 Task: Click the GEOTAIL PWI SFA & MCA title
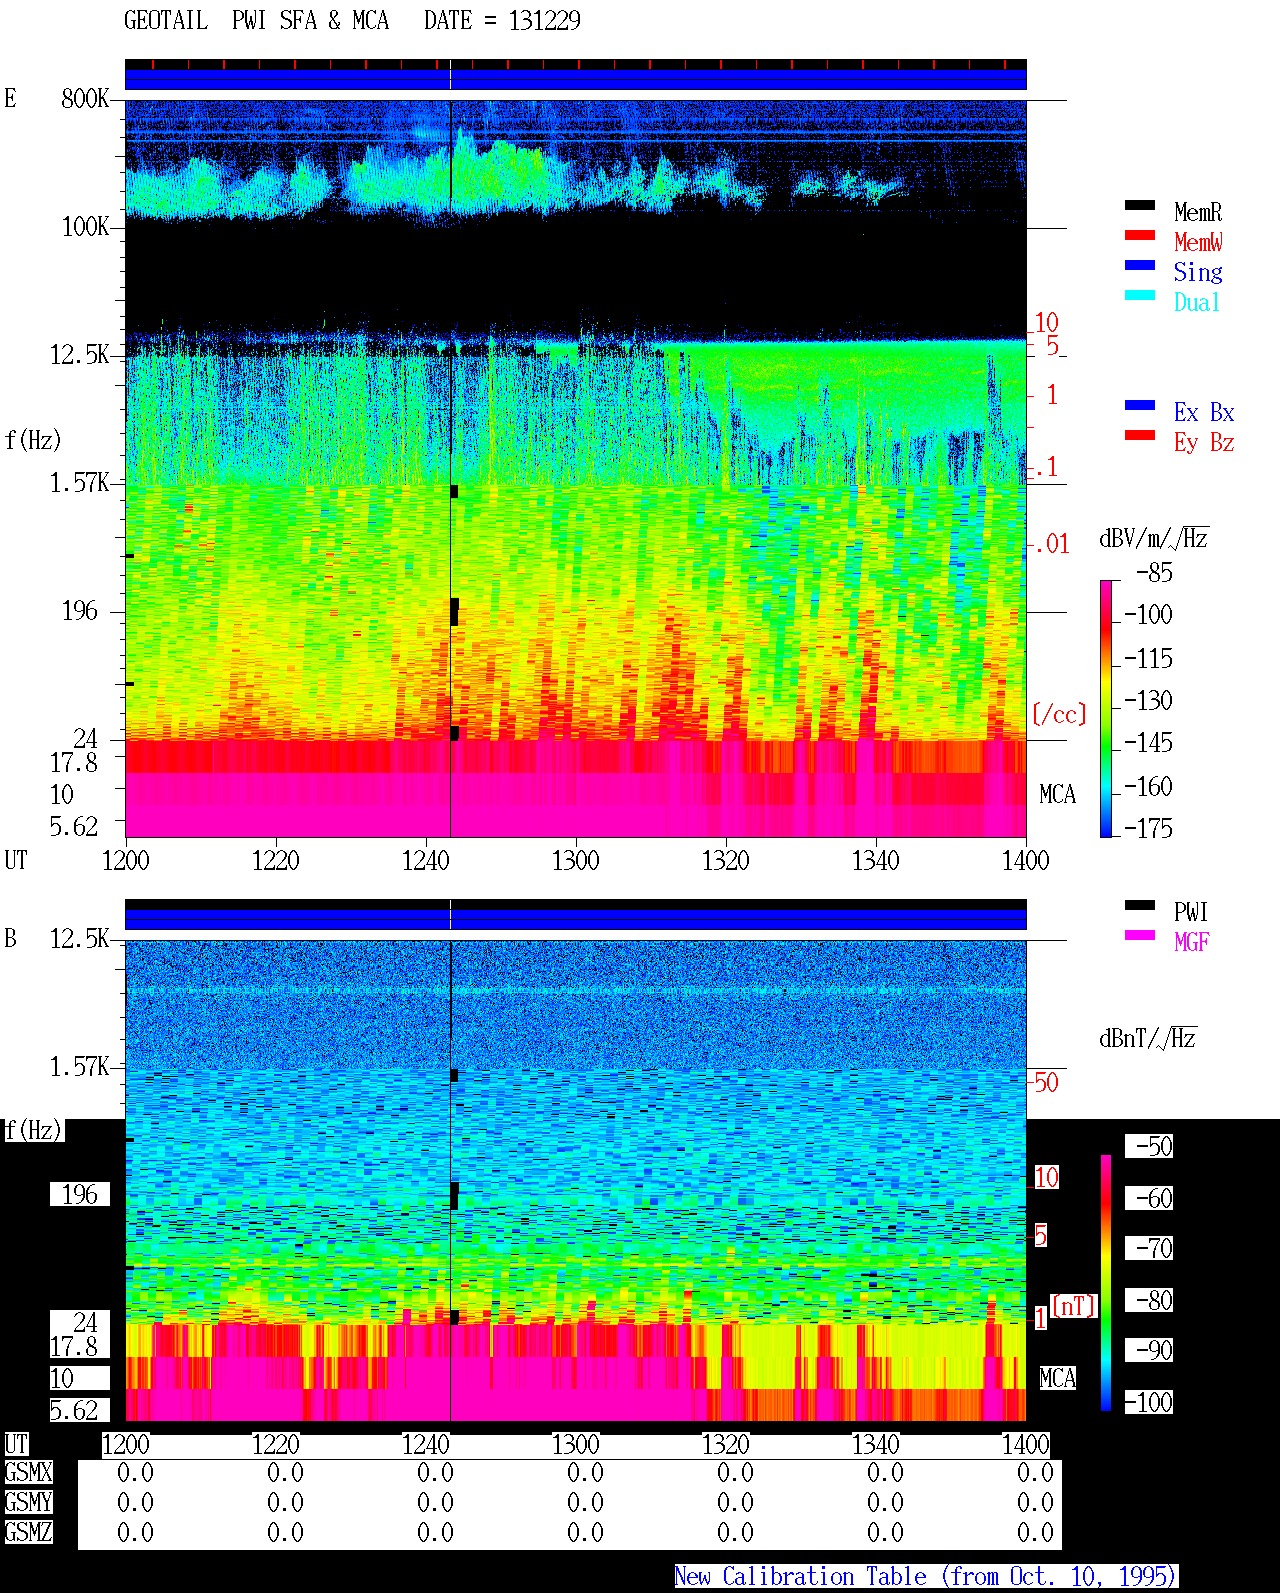[256, 21]
